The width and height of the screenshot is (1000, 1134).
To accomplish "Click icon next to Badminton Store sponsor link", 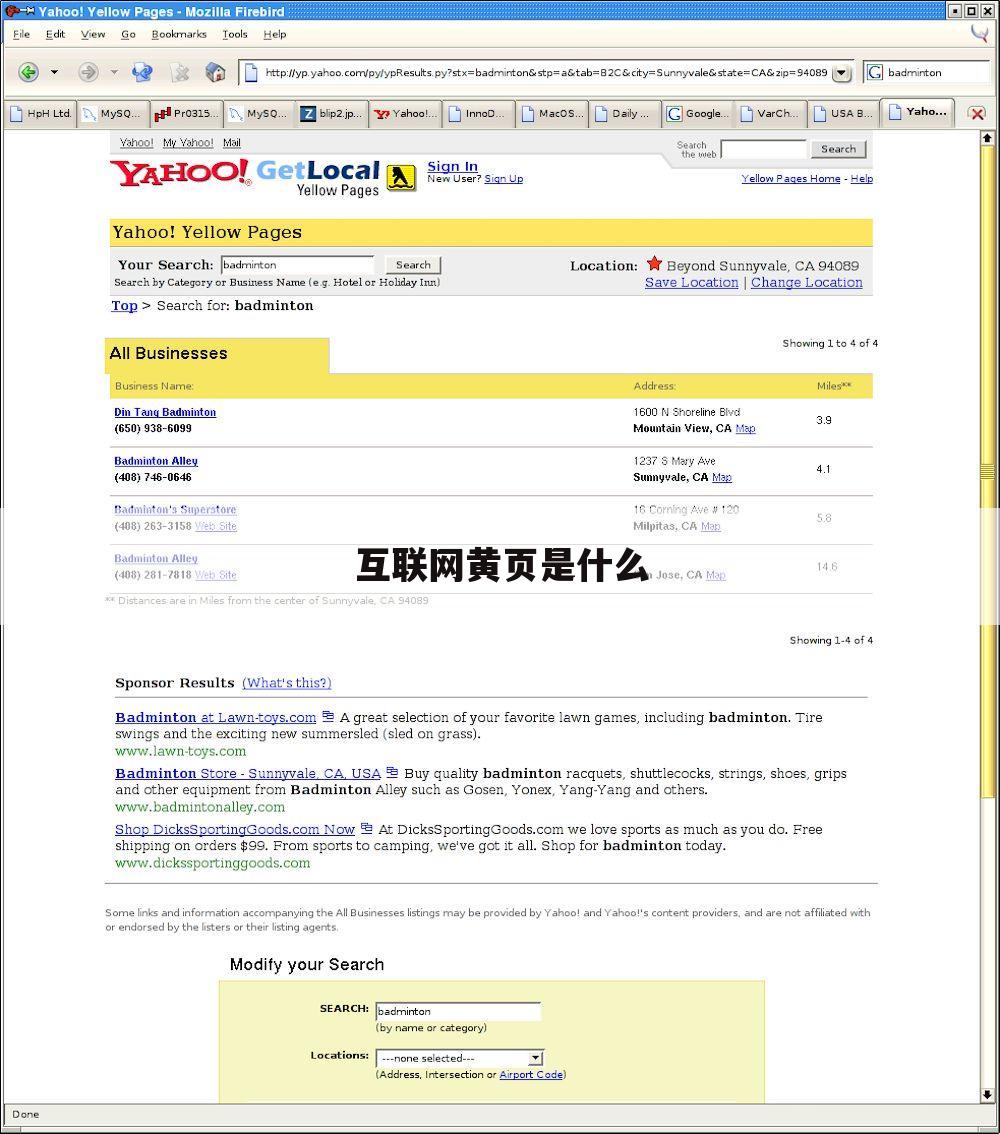I will [x=392, y=772].
